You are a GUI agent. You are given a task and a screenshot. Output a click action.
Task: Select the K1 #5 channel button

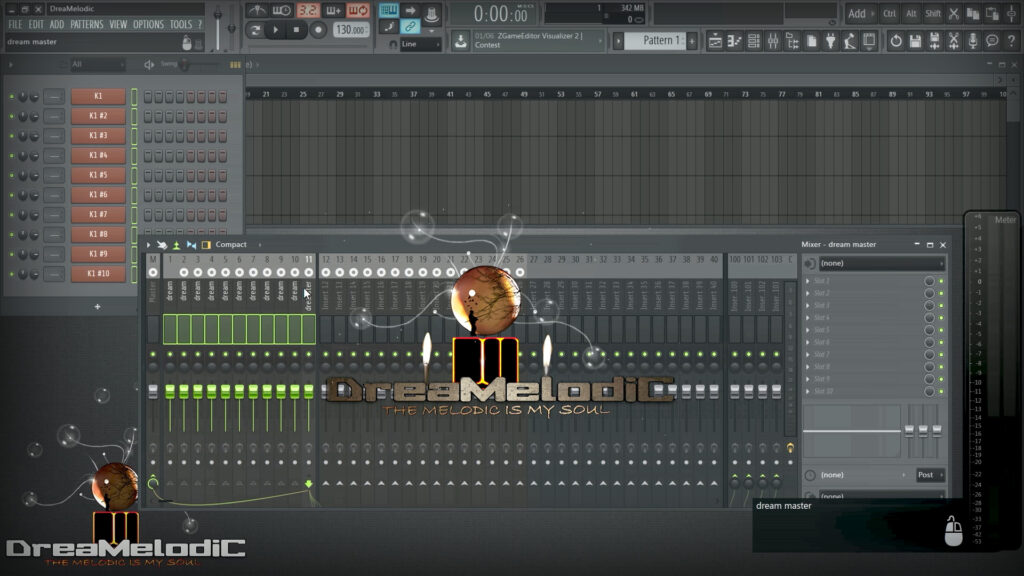click(98, 175)
